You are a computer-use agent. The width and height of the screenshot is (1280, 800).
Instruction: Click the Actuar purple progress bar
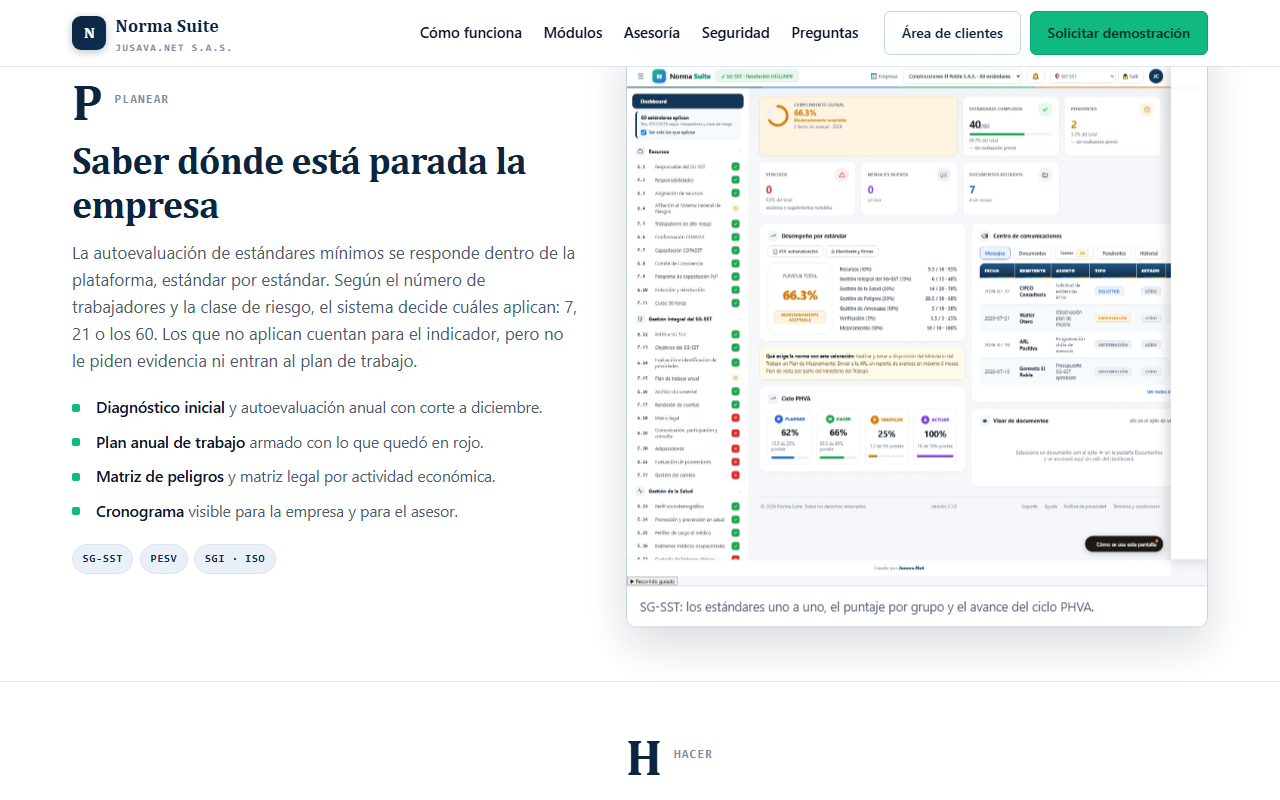click(934, 456)
